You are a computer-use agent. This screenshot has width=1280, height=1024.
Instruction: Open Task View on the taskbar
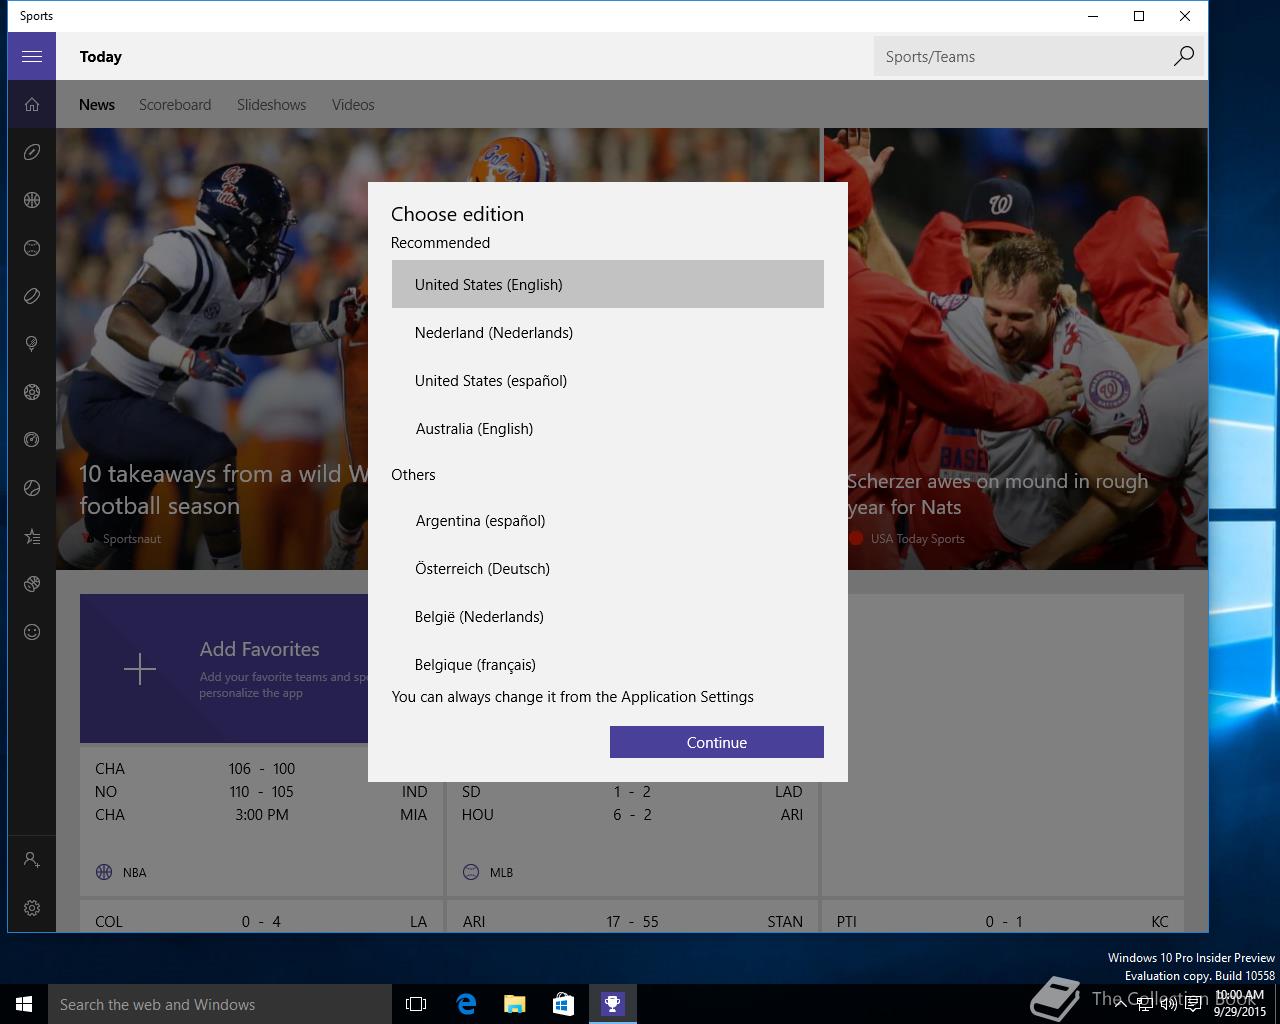(416, 1004)
